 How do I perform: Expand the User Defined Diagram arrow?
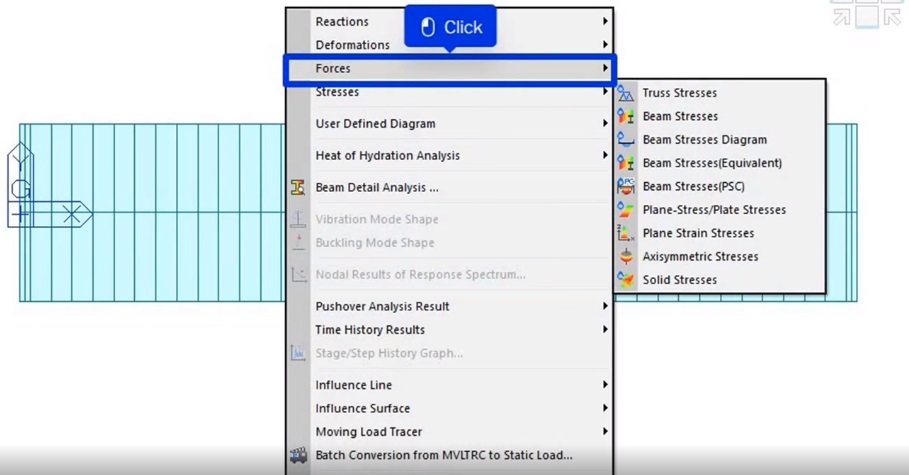tap(605, 124)
